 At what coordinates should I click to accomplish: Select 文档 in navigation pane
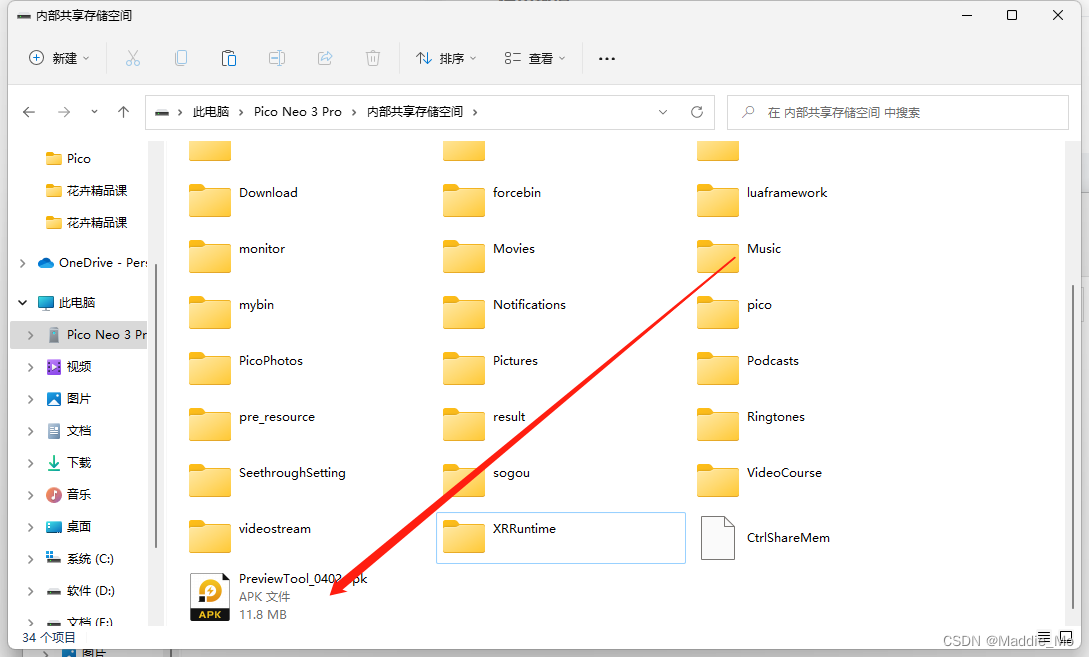point(78,431)
